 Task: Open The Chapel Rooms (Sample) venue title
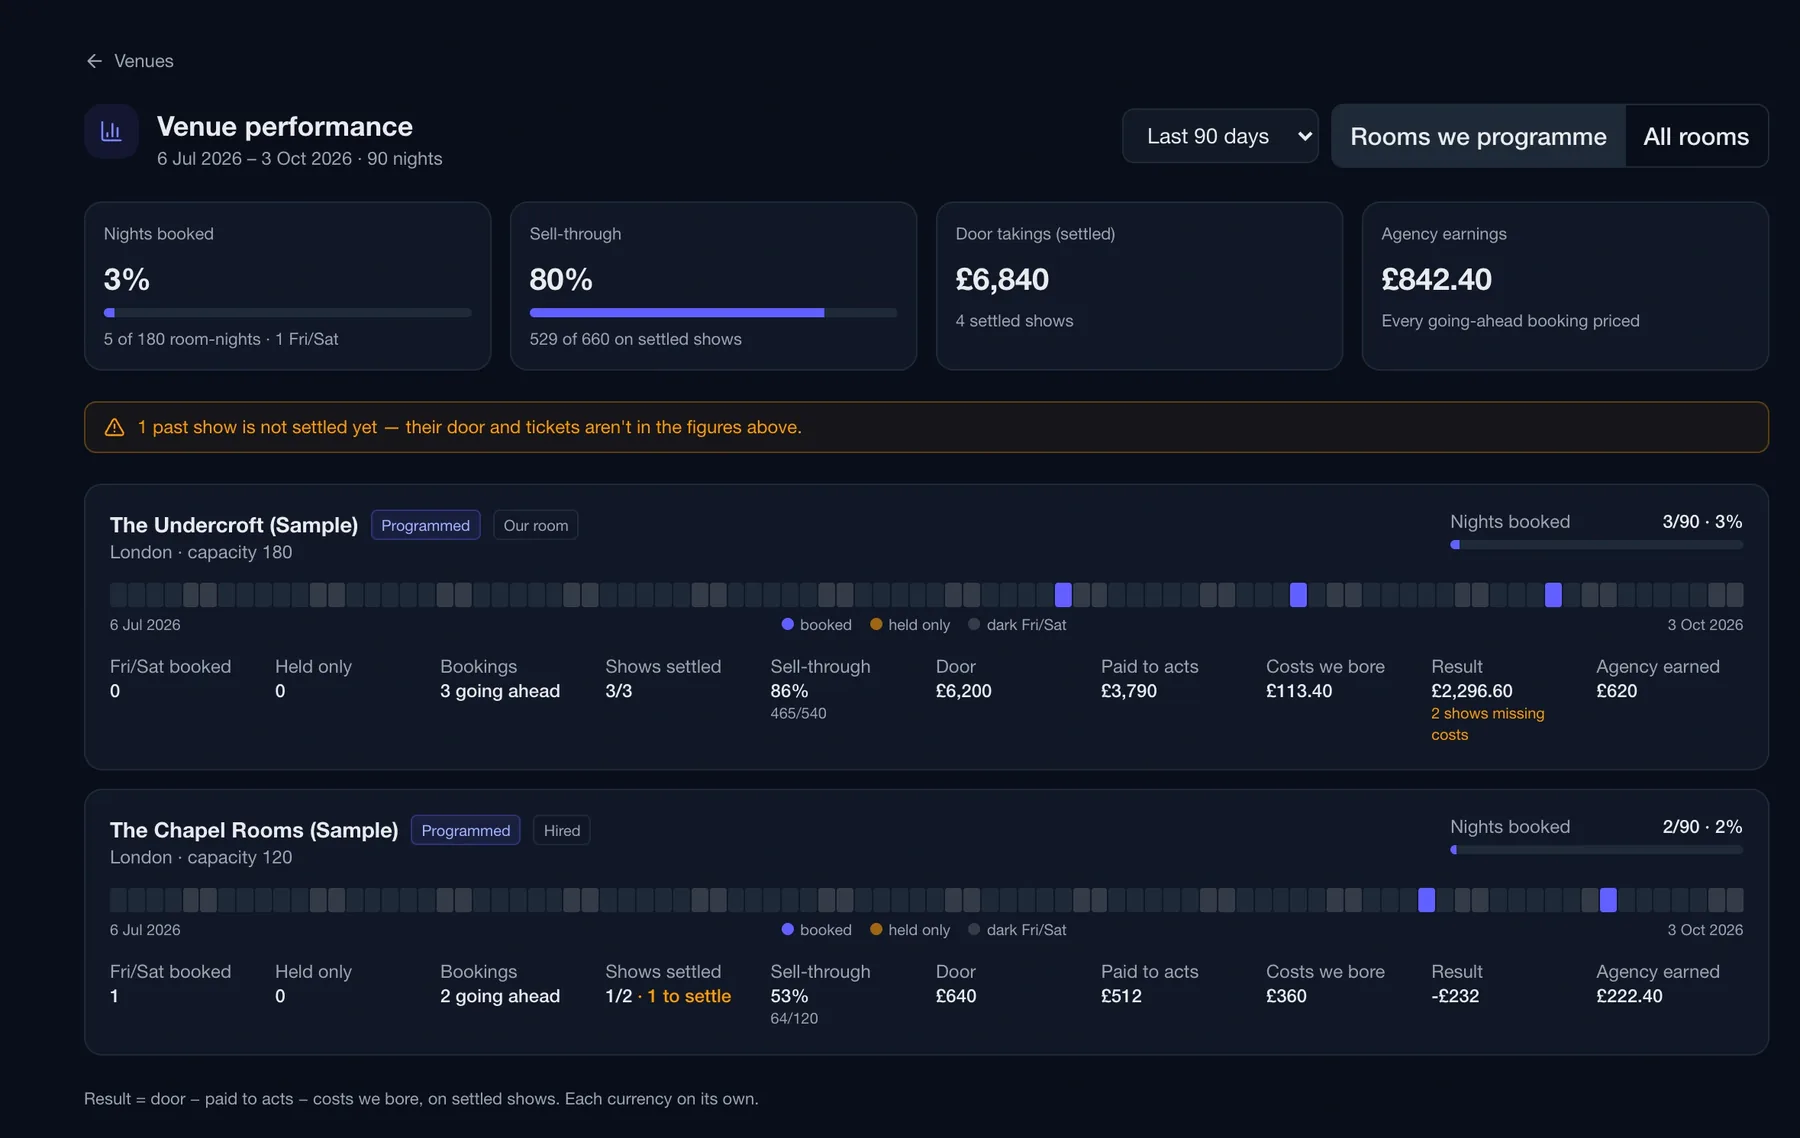click(x=254, y=830)
